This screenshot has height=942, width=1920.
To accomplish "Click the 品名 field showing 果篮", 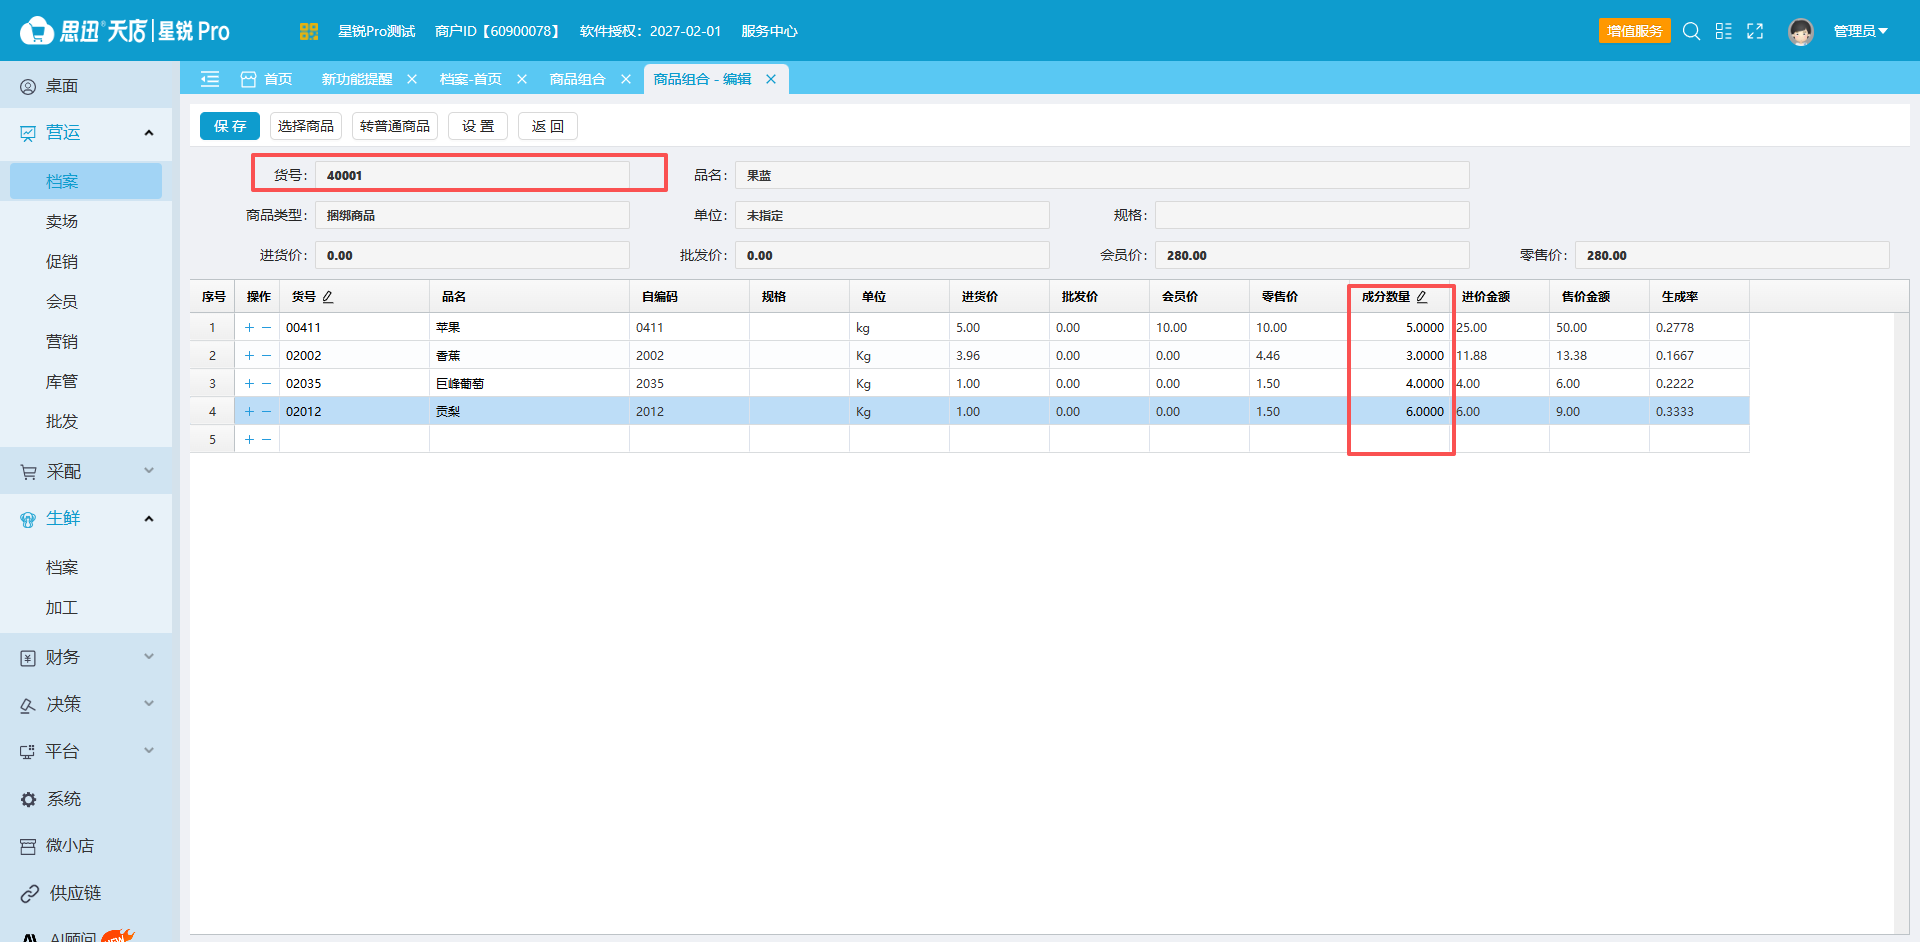I will pos(1102,175).
